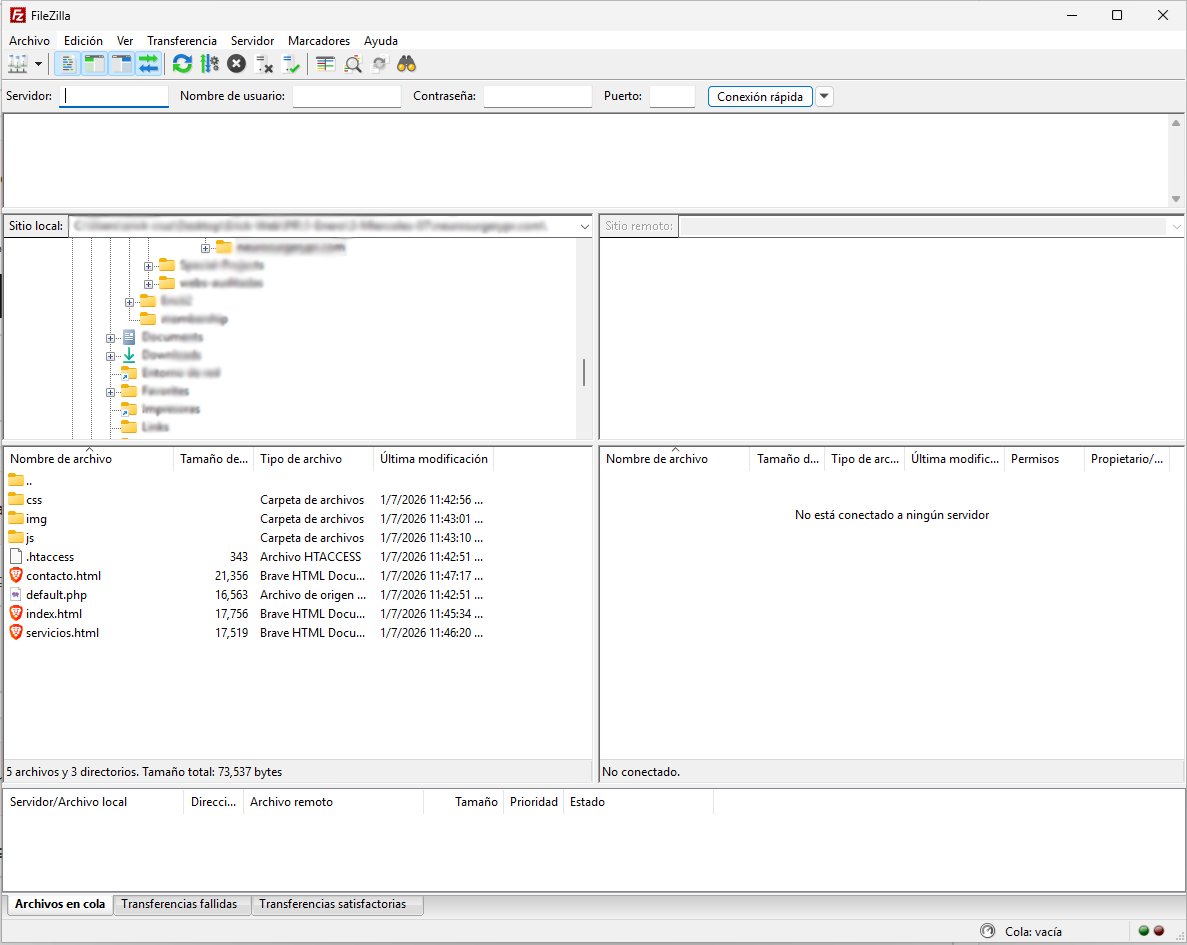This screenshot has height=945, width=1187.
Task: Reconnect to the last used server
Action: click(x=292, y=63)
